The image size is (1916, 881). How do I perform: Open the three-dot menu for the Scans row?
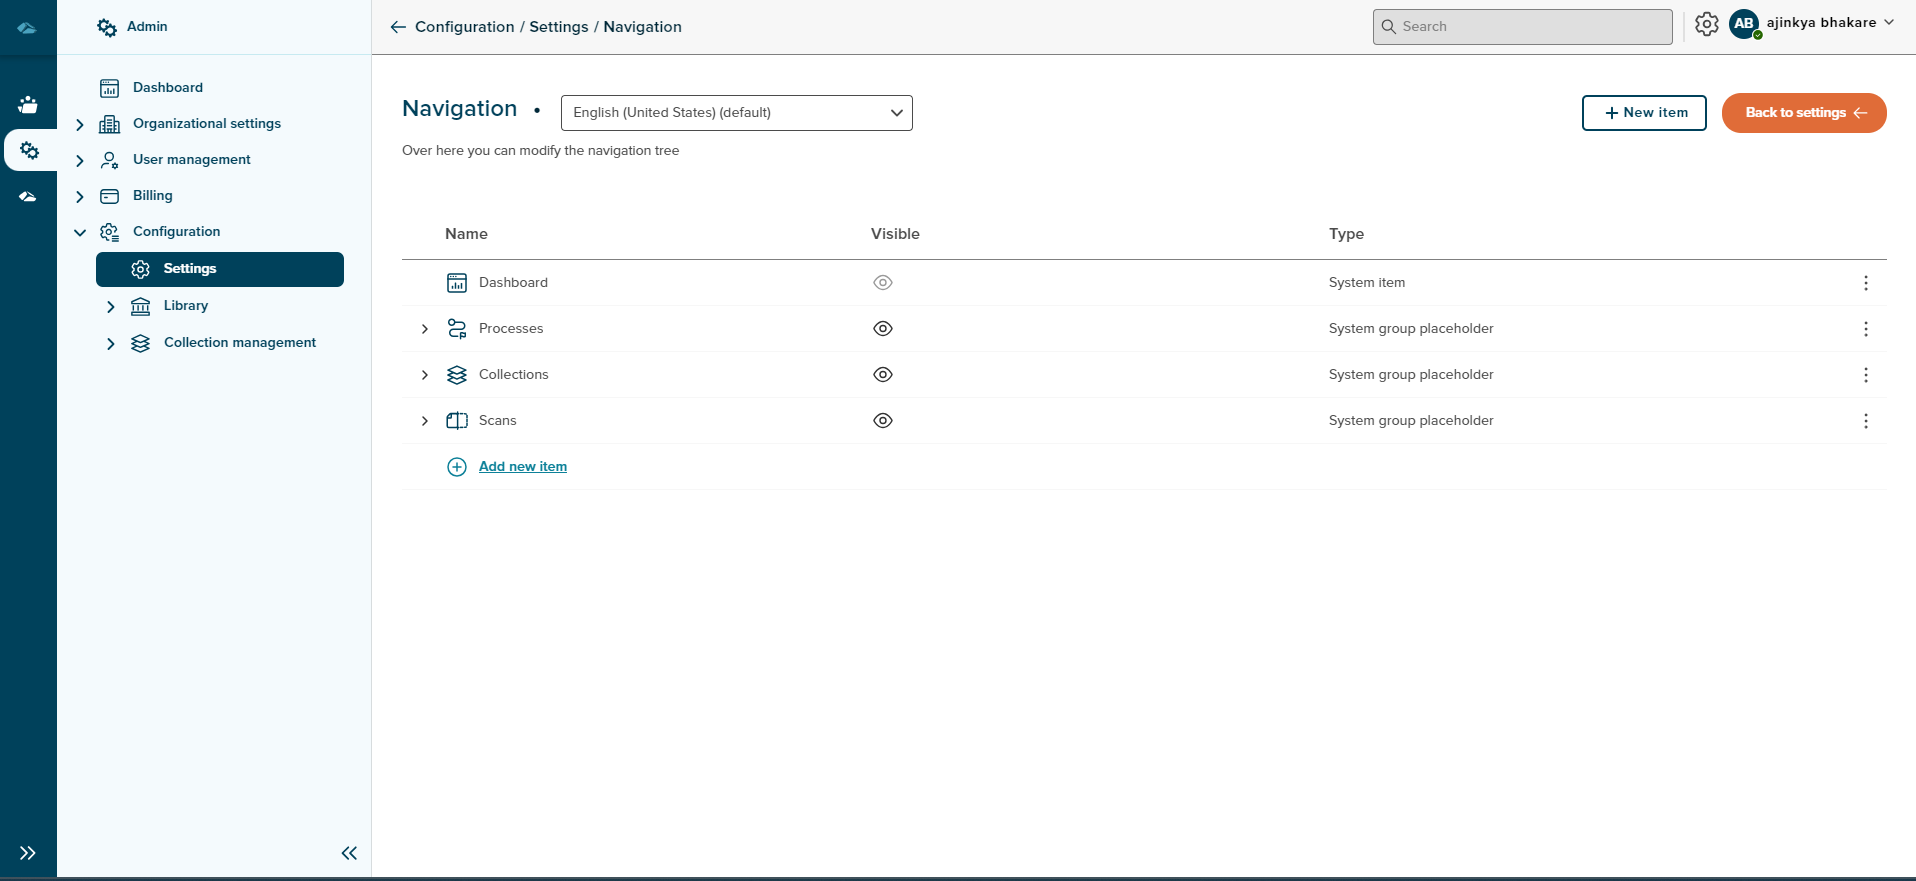pos(1865,421)
